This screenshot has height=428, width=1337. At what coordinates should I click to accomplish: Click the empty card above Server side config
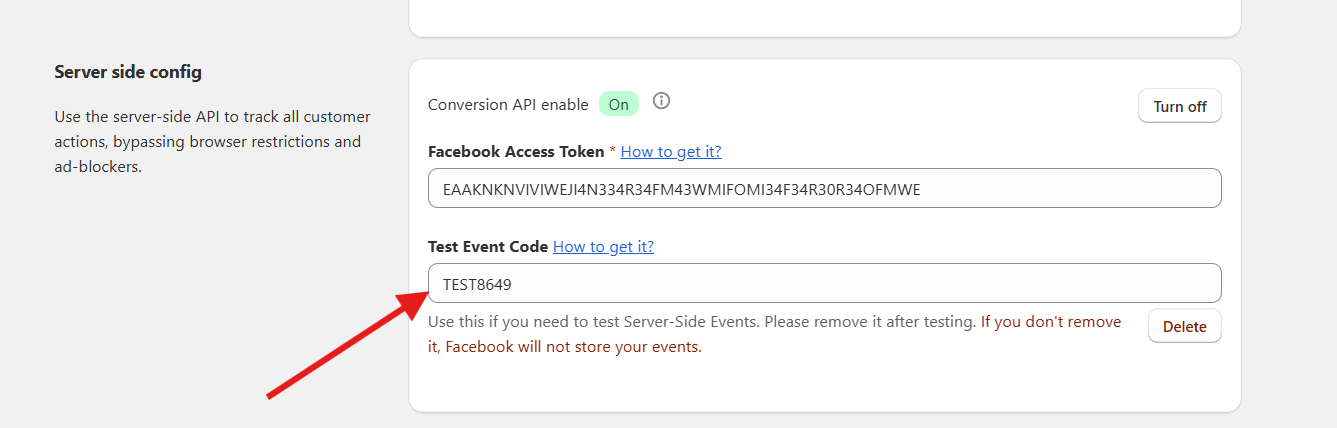coord(824,17)
